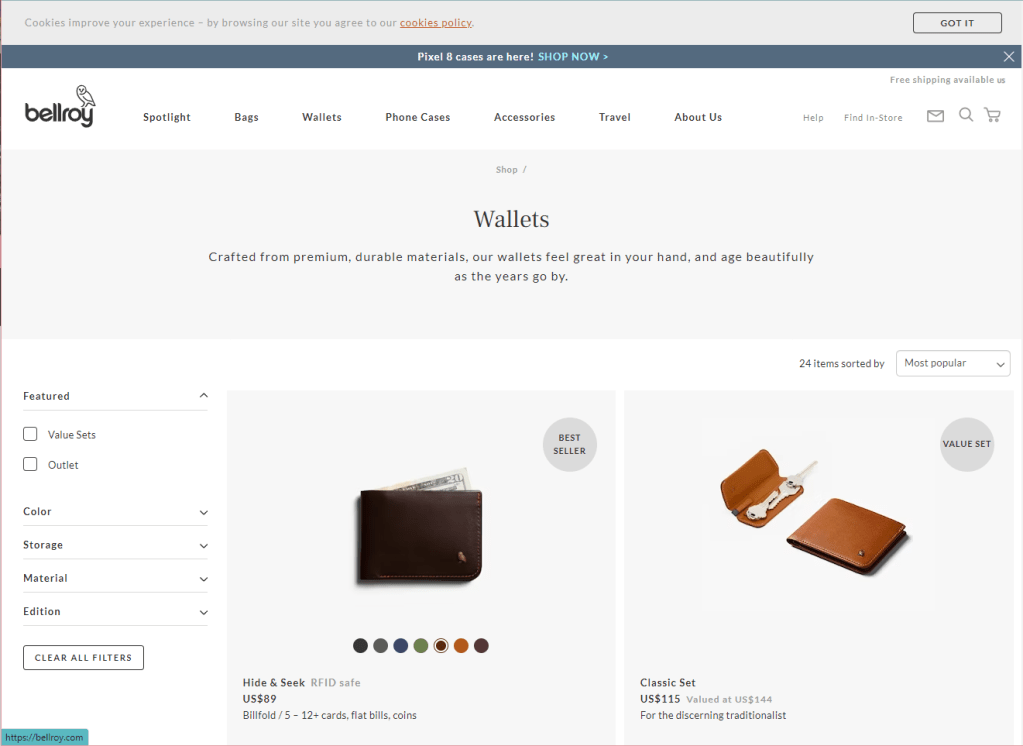Select the orange caramel color swatch
Screen dimensions: 1023x746
coord(461,646)
